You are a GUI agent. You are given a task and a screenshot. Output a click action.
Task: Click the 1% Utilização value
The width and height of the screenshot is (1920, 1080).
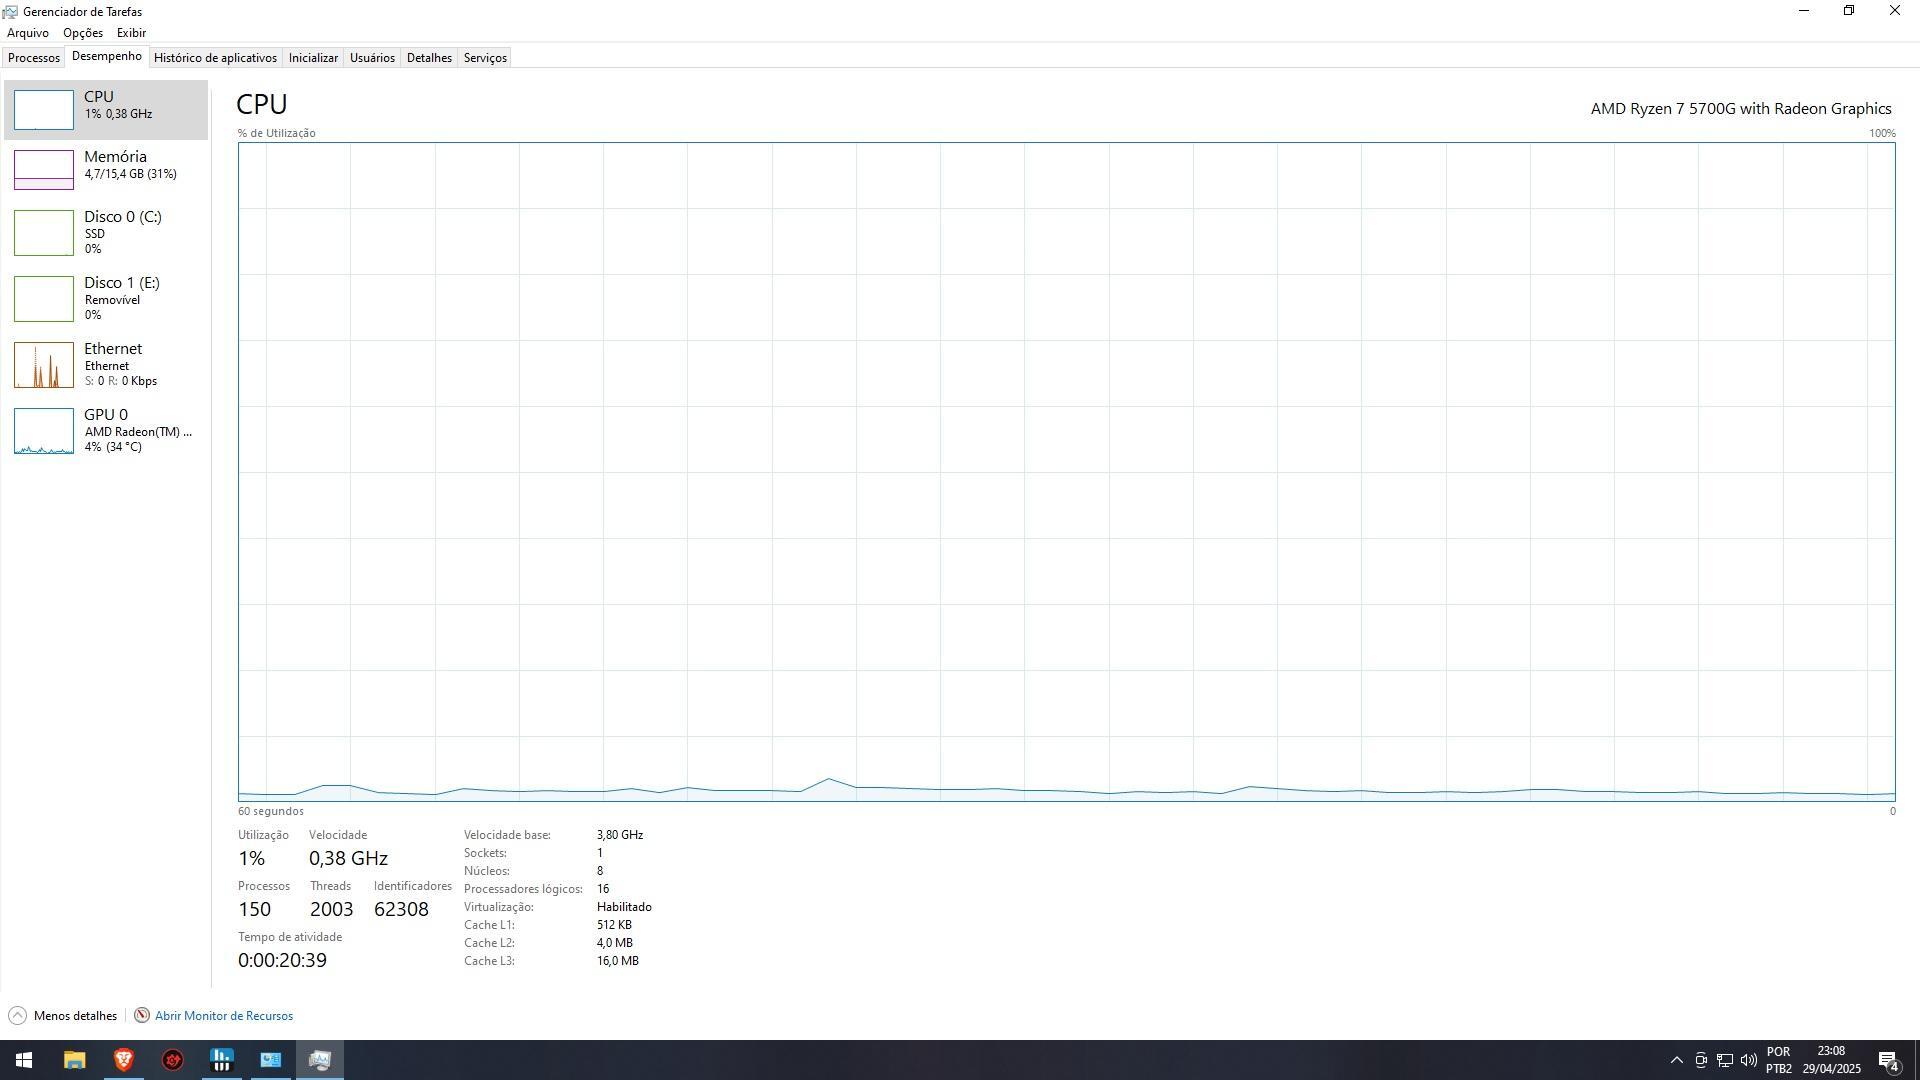click(251, 859)
